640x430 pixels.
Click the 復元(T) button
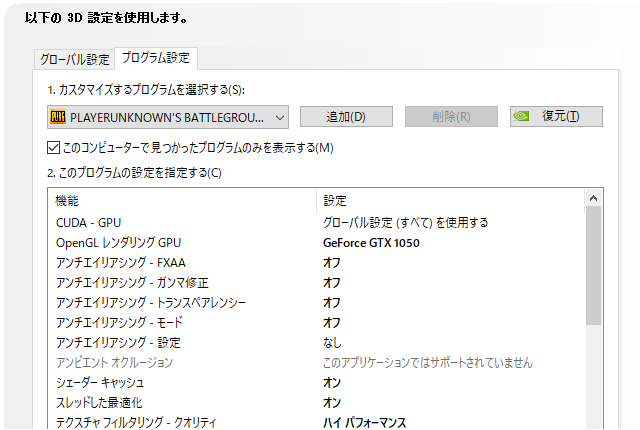556,117
